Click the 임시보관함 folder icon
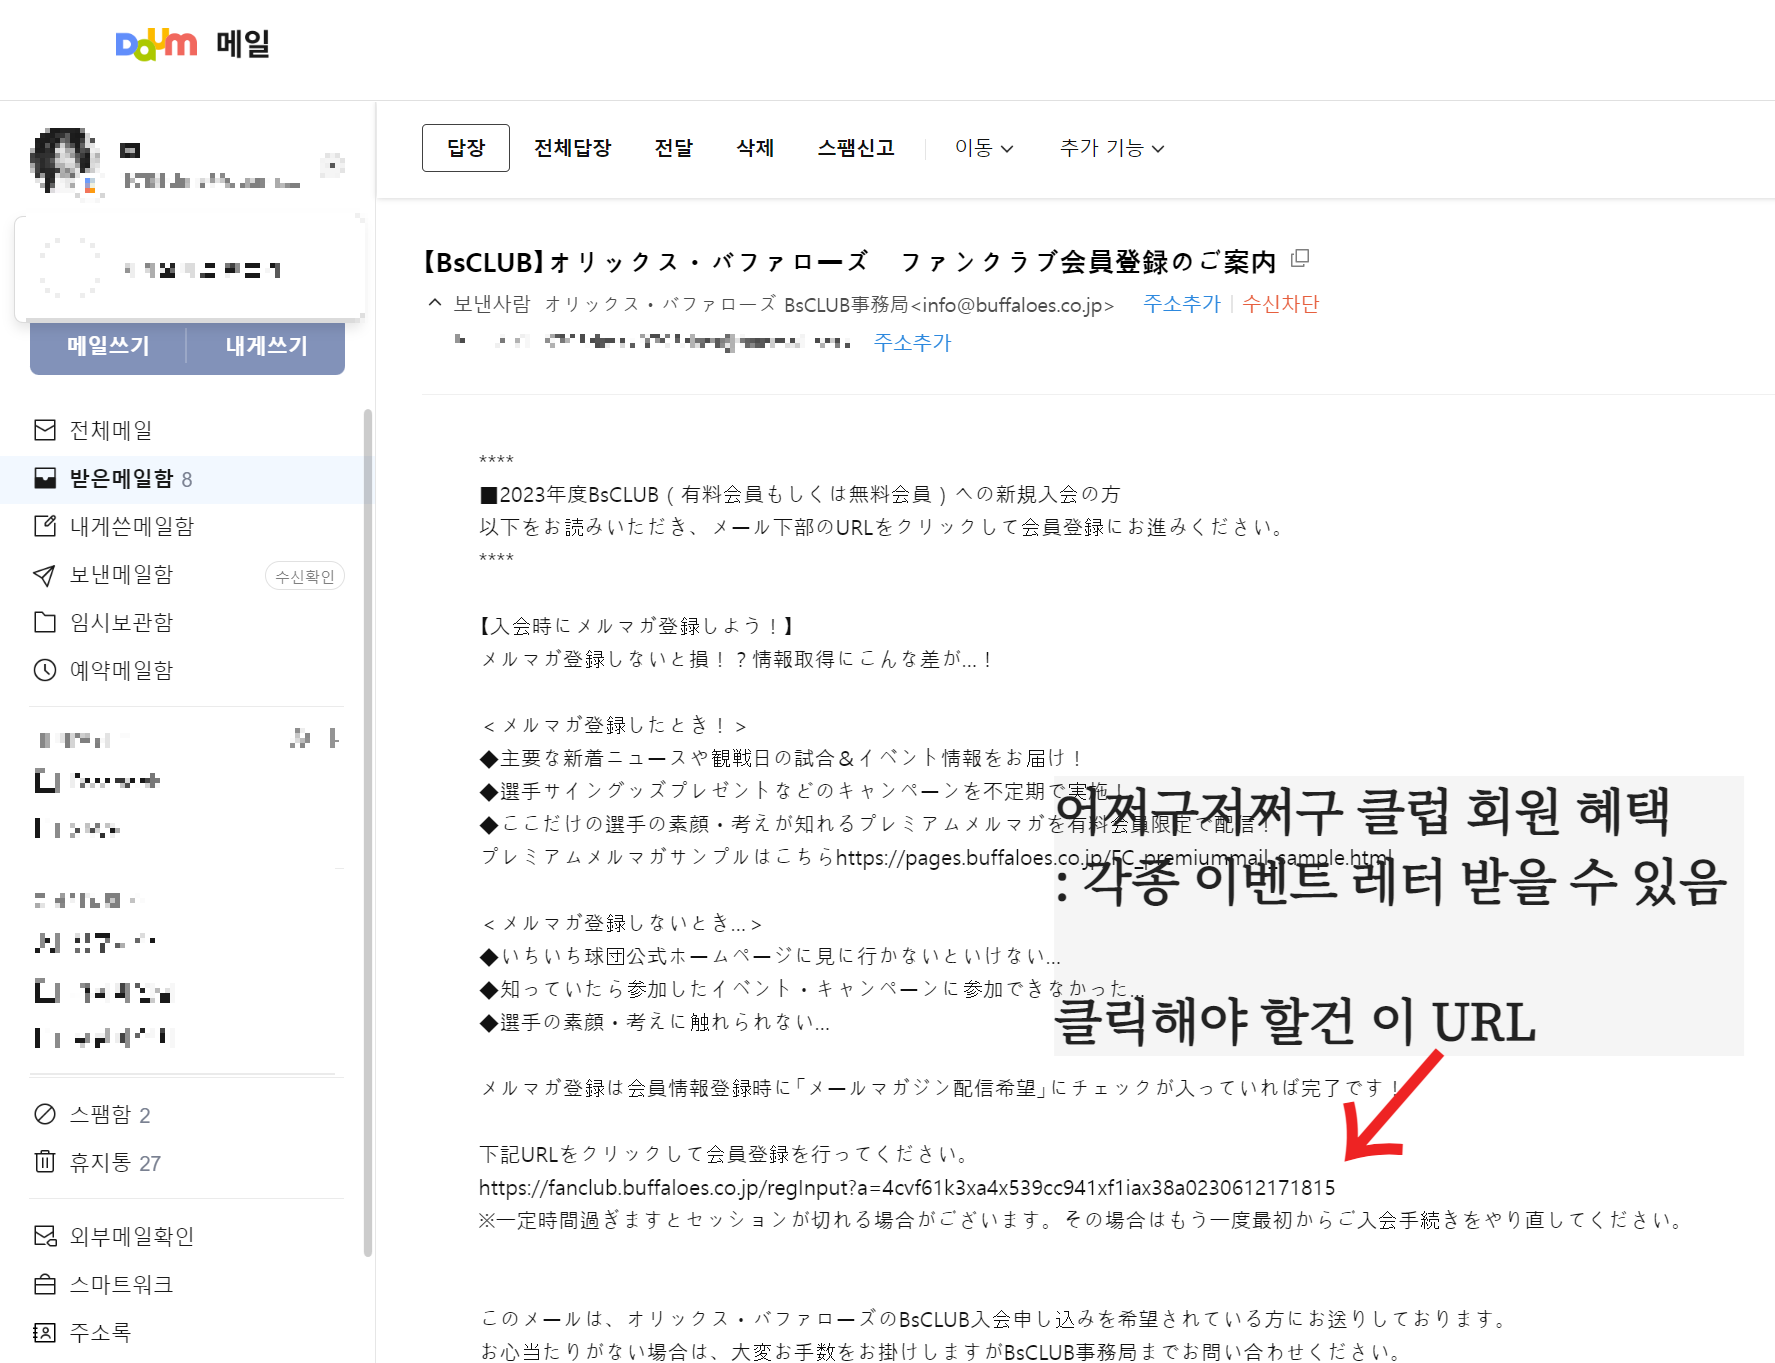This screenshot has width=1775, height=1363. click(x=45, y=622)
